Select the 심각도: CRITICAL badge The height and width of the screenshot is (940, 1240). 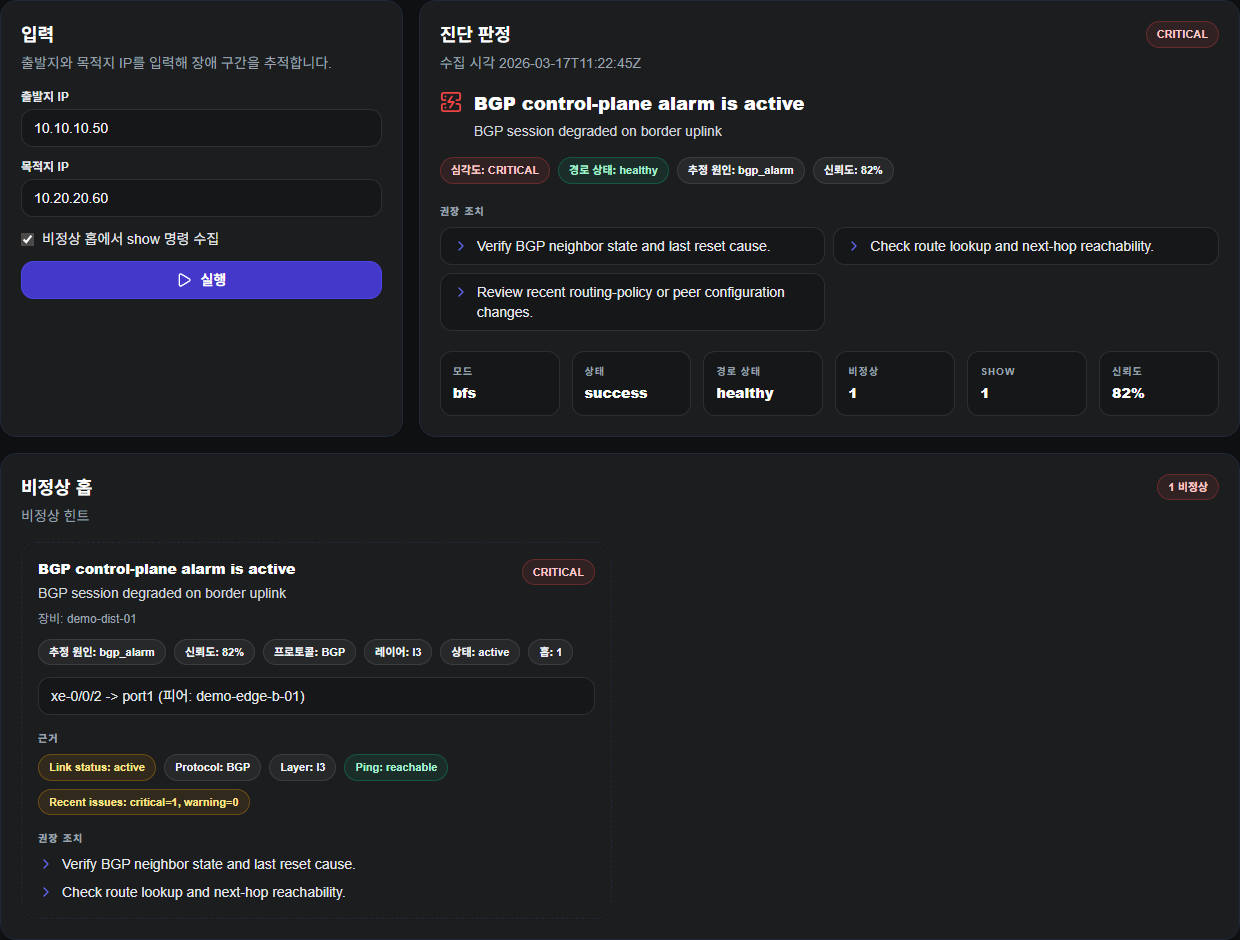(x=494, y=170)
